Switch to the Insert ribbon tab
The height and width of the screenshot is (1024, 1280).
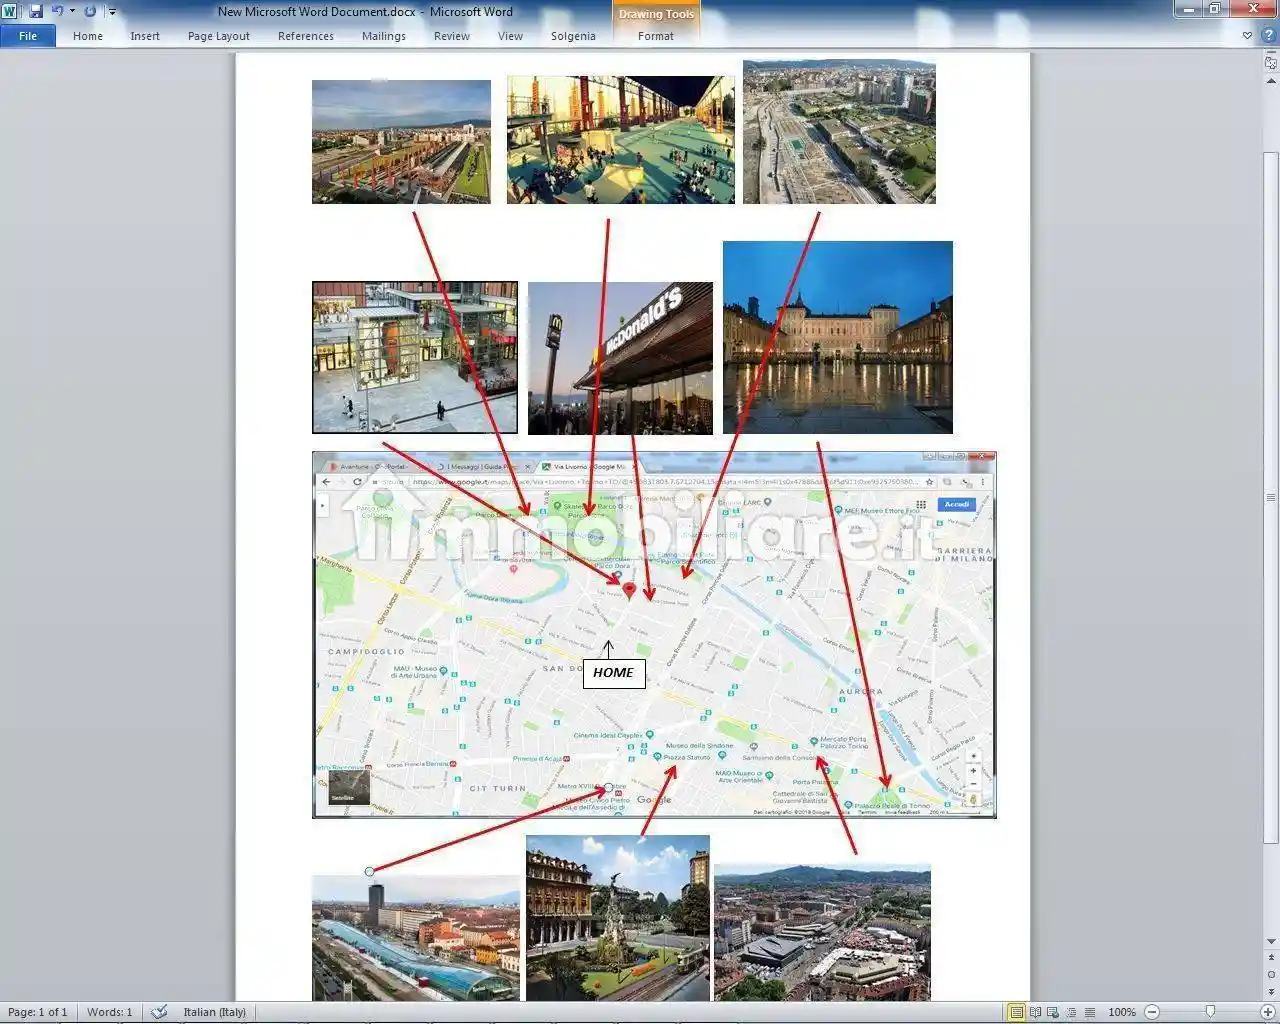(145, 36)
